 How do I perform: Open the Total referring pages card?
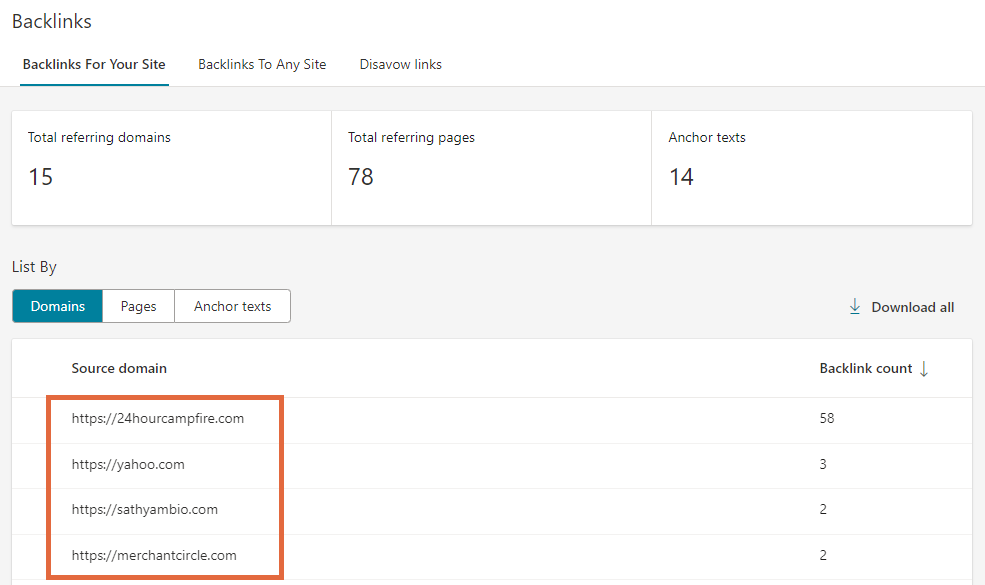491,168
